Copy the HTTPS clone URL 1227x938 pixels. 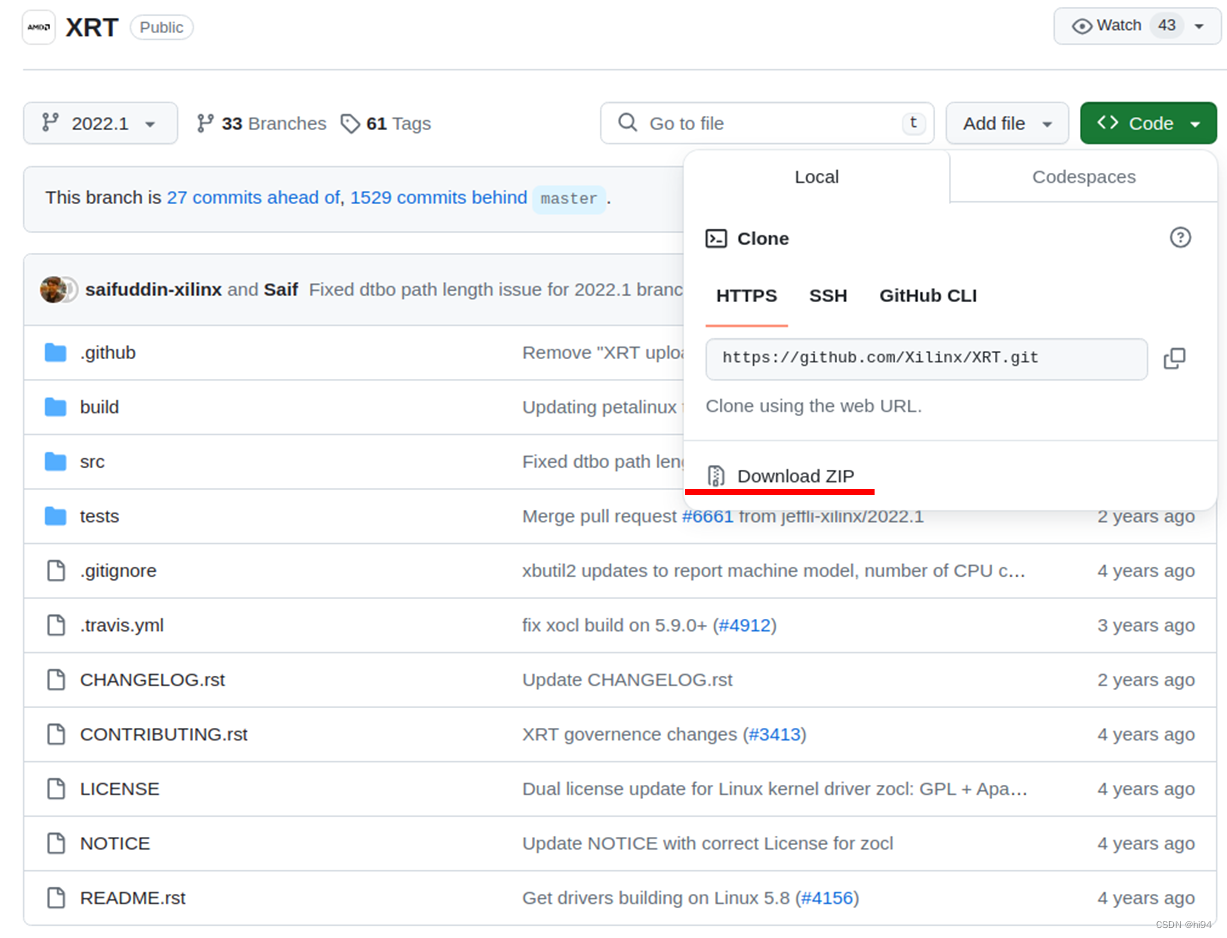(1175, 358)
